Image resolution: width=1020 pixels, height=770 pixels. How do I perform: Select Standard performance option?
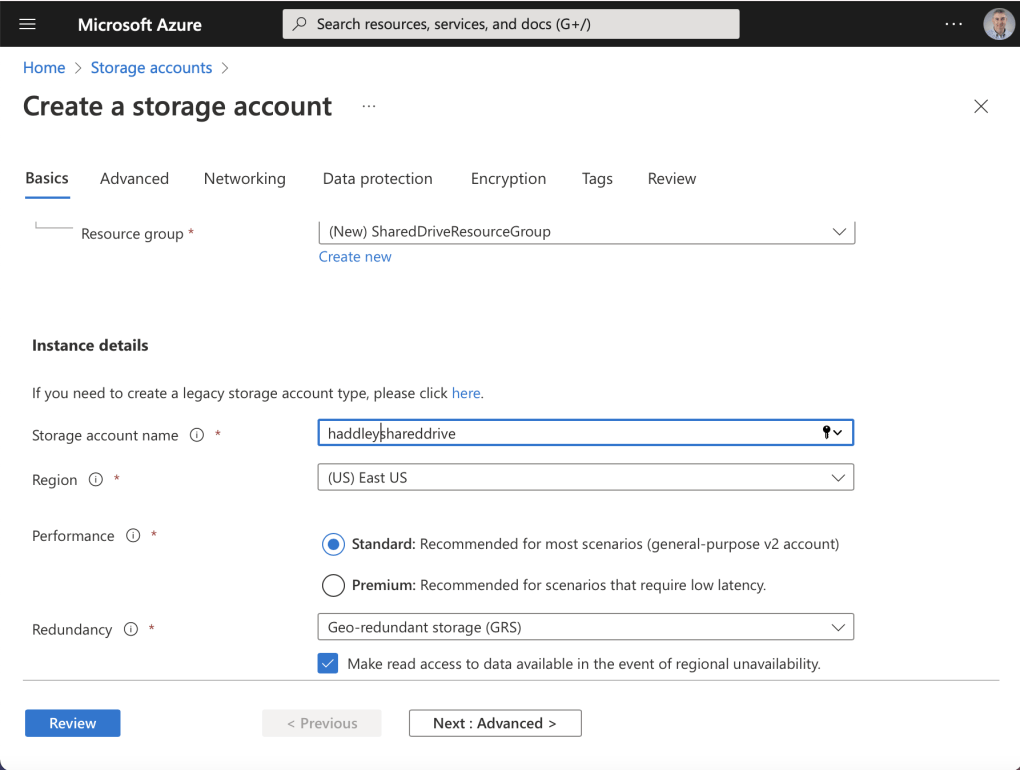tap(333, 545)
